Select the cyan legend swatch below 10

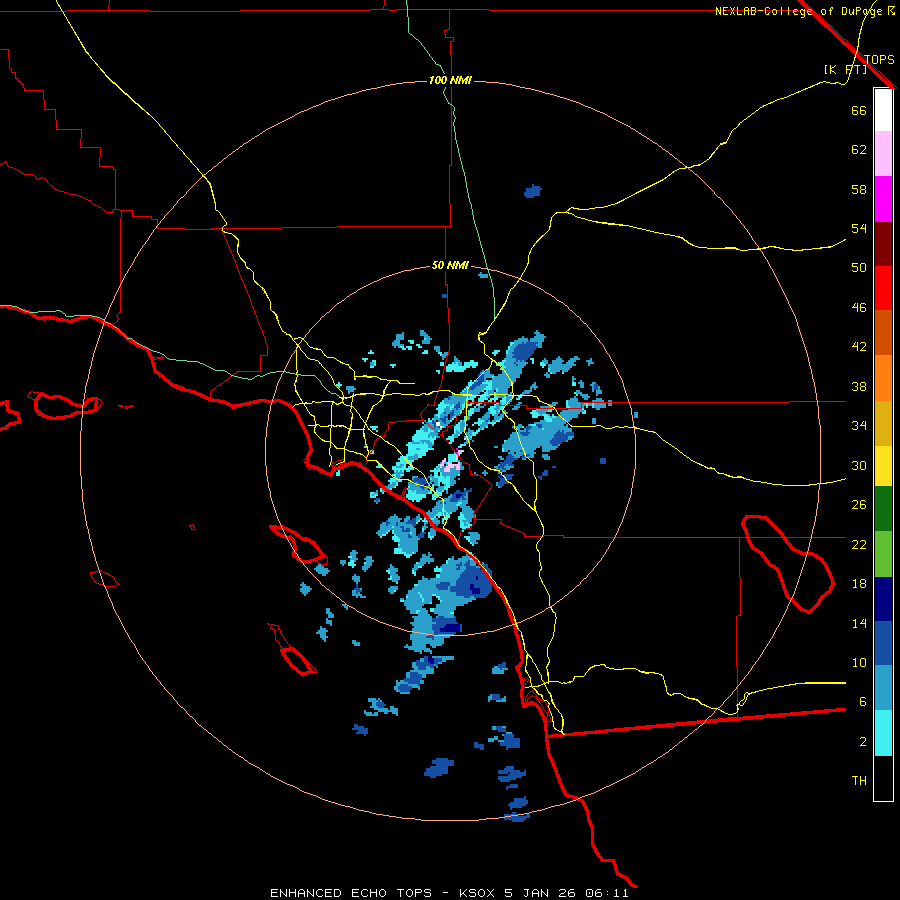[883, 734]
